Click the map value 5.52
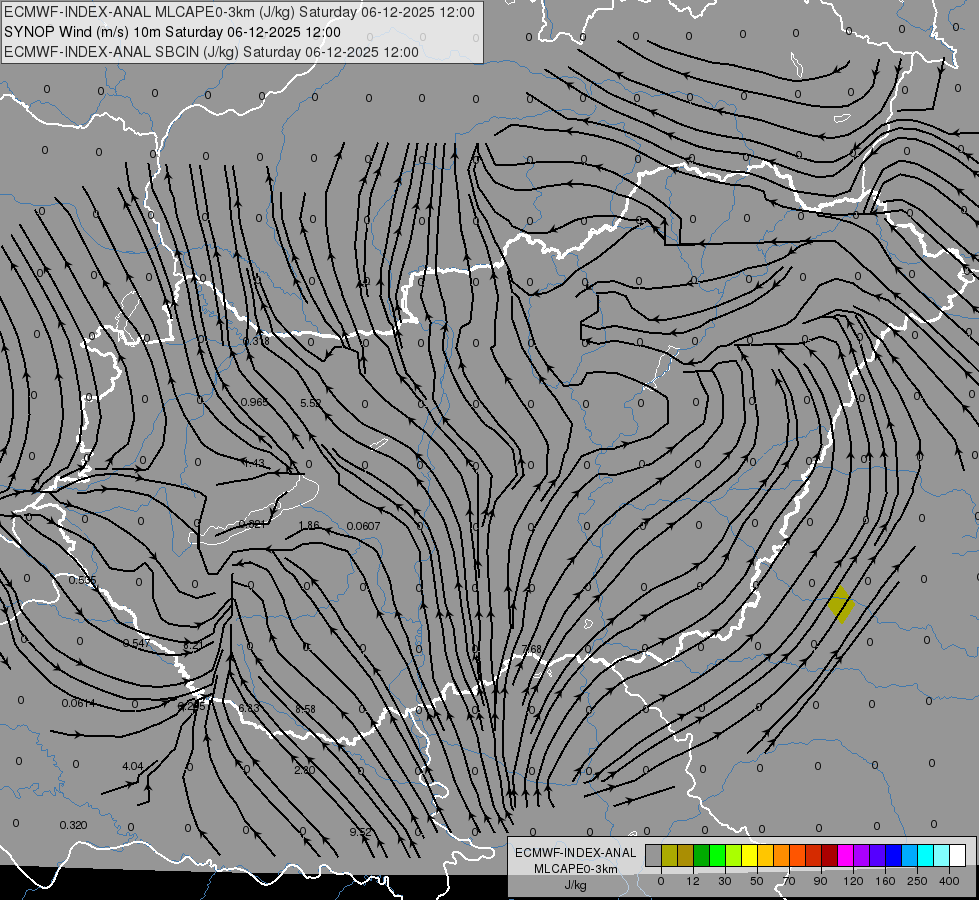This screenshot has height=900, width=979. 310,403
